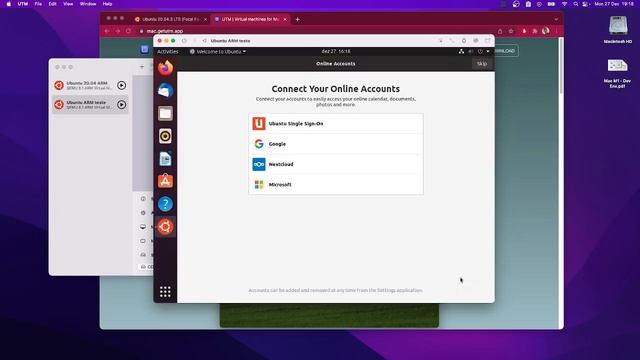
Task: Open the Apple menu
Action: click(x=9, y=4)
